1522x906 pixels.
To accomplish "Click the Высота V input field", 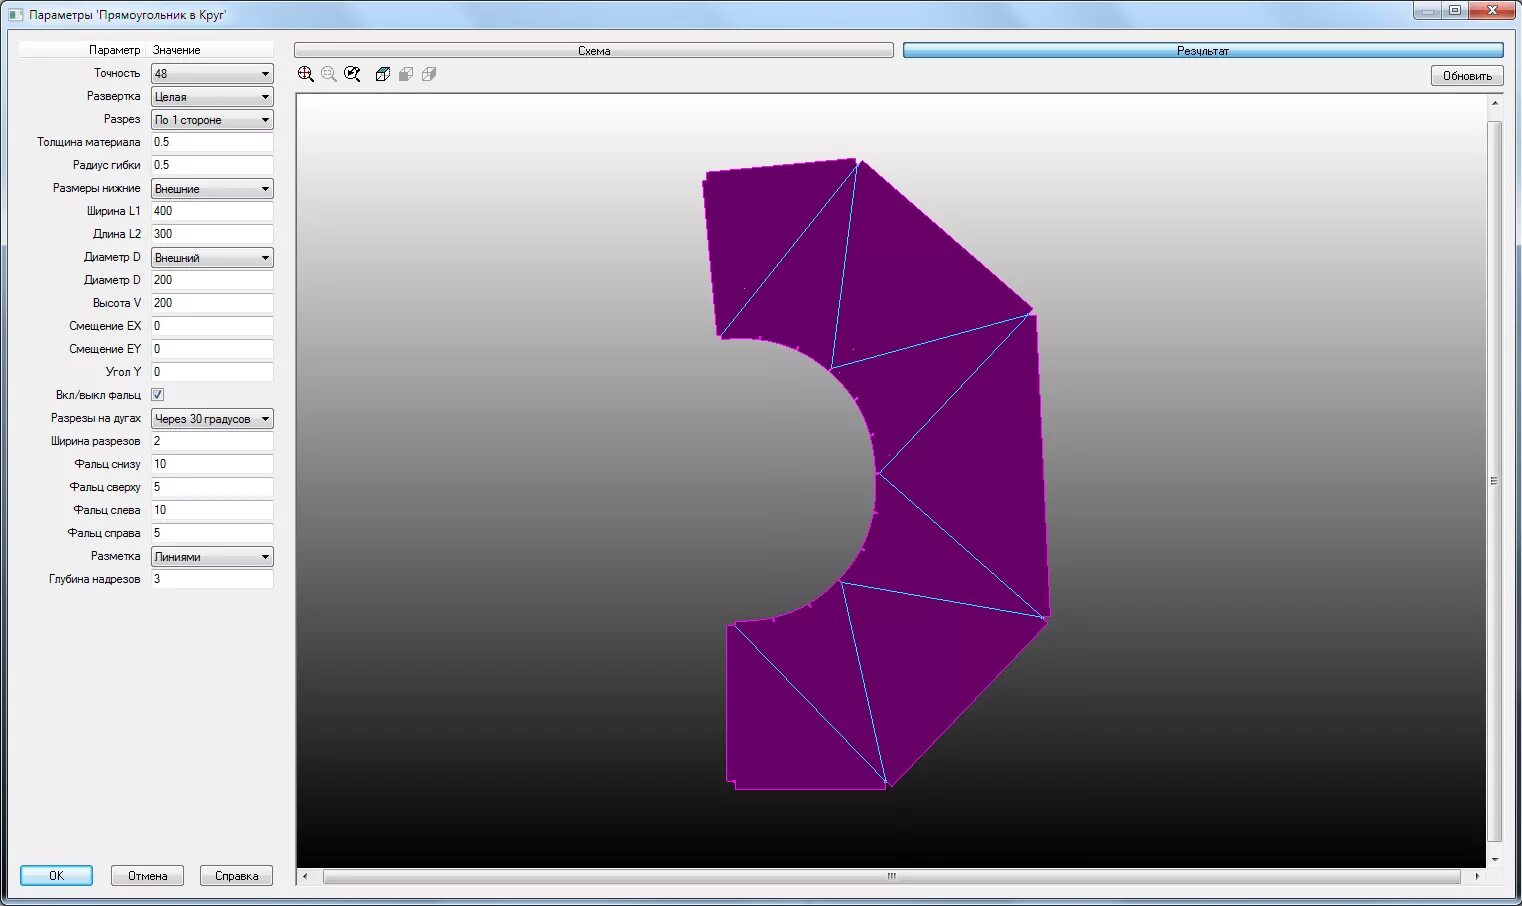I will click(212, 303).
